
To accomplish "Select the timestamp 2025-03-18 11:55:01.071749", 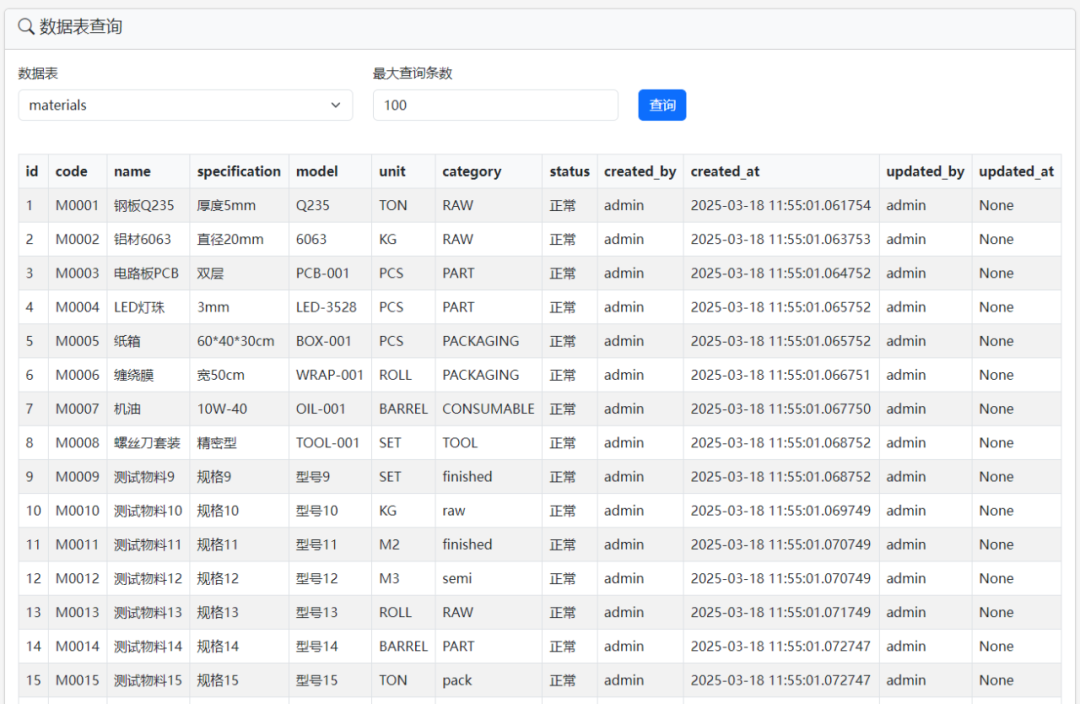I will [780, 612].
